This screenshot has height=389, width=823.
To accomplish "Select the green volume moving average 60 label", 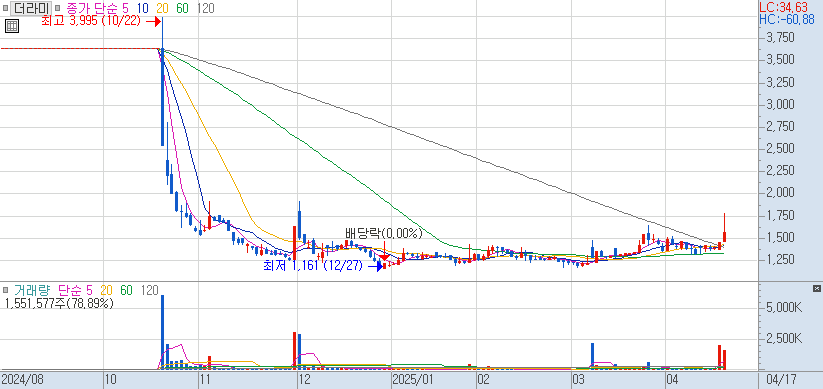I will [126, 290].
